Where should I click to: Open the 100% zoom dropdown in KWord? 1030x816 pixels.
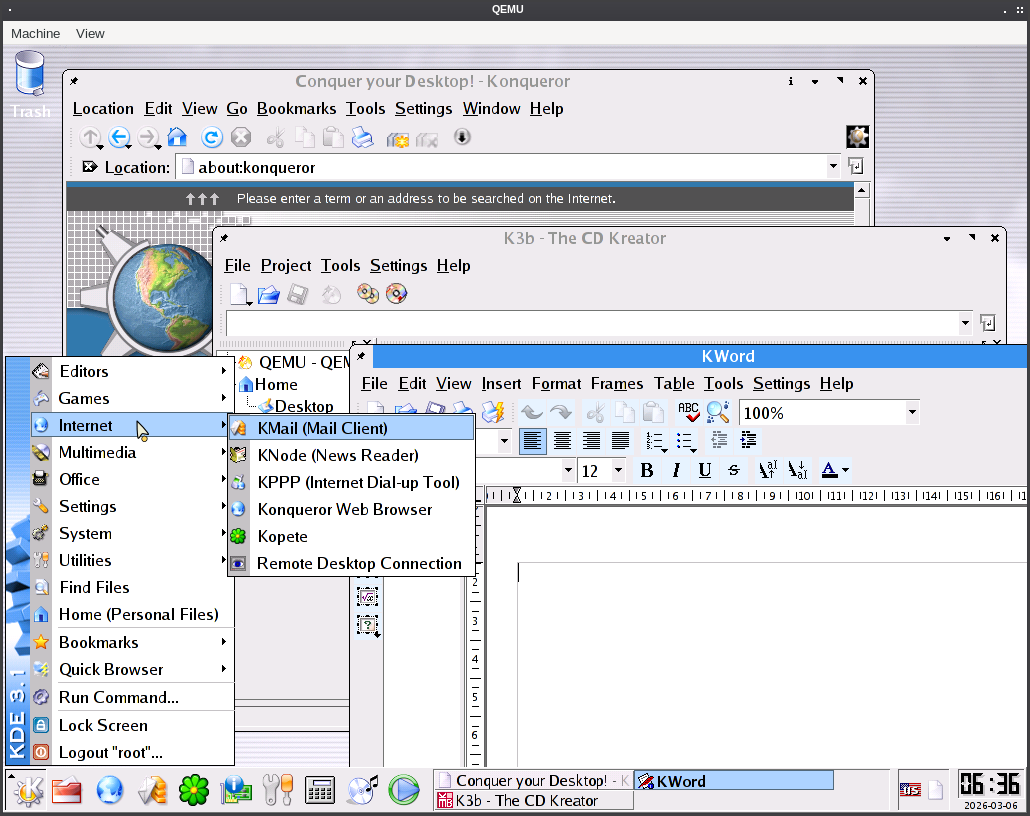point(912,413)
